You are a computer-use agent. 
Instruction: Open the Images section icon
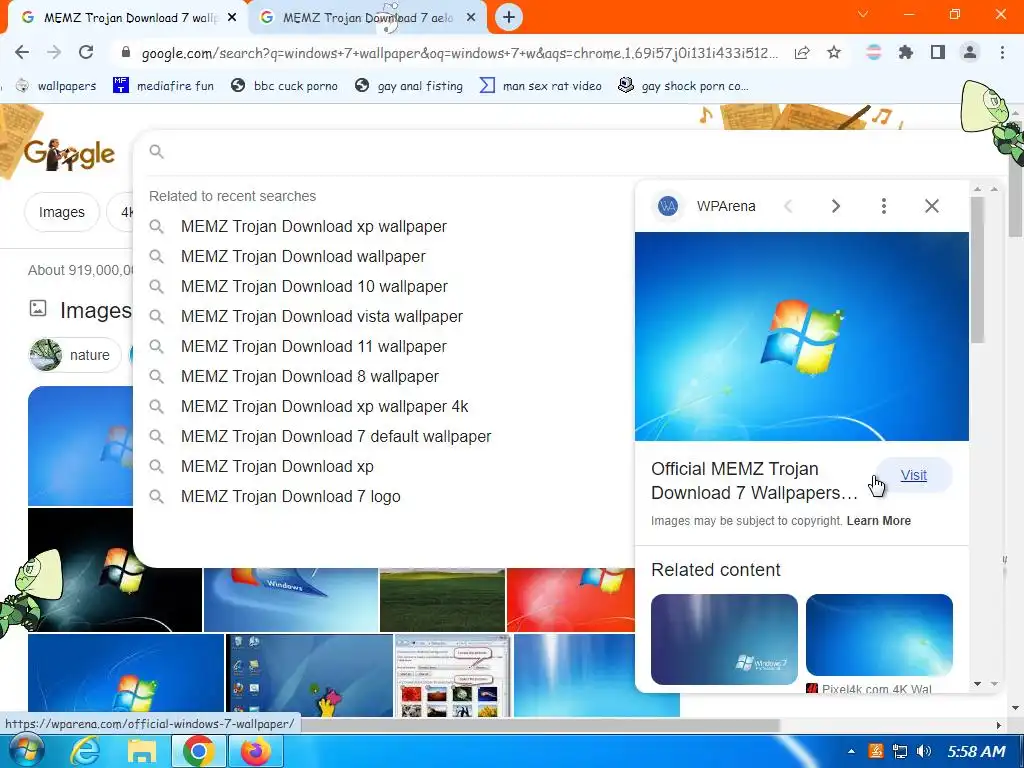[x=38, y=308]
